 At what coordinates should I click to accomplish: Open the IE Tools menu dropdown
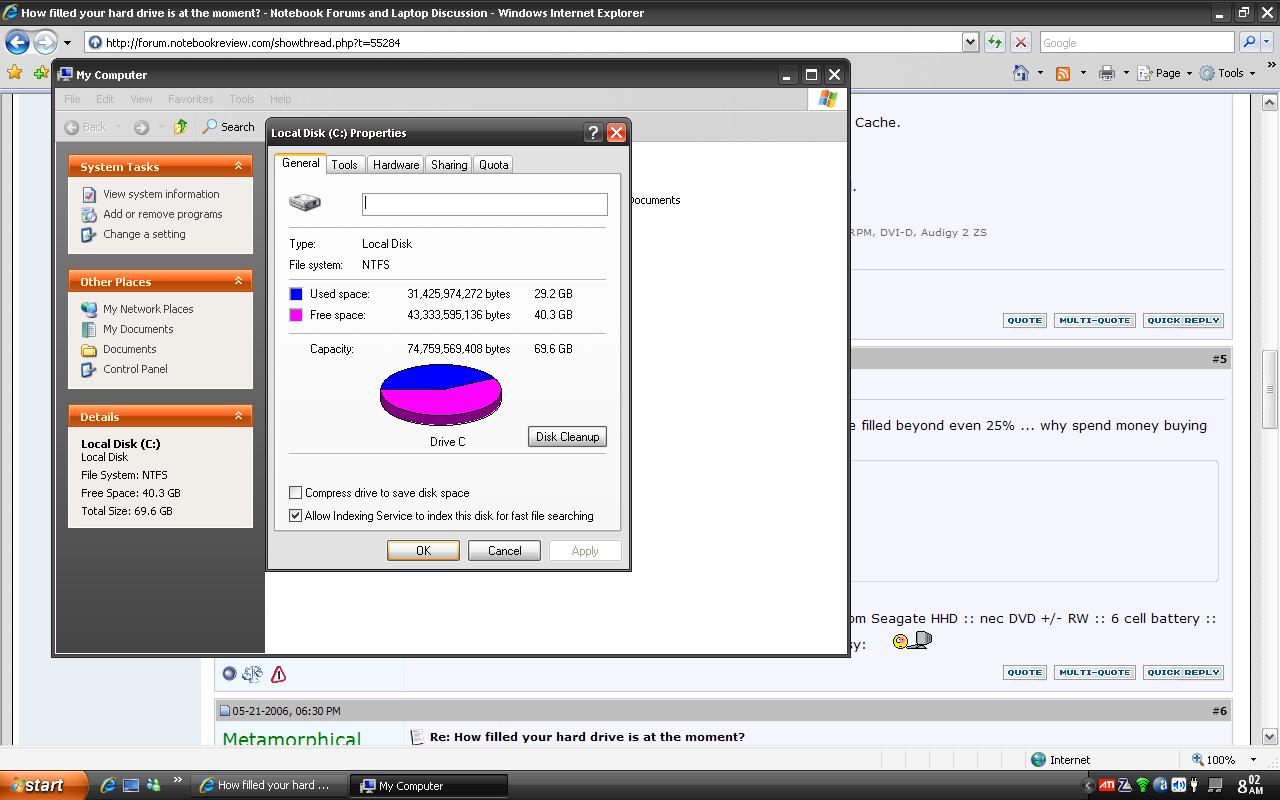1227,73
